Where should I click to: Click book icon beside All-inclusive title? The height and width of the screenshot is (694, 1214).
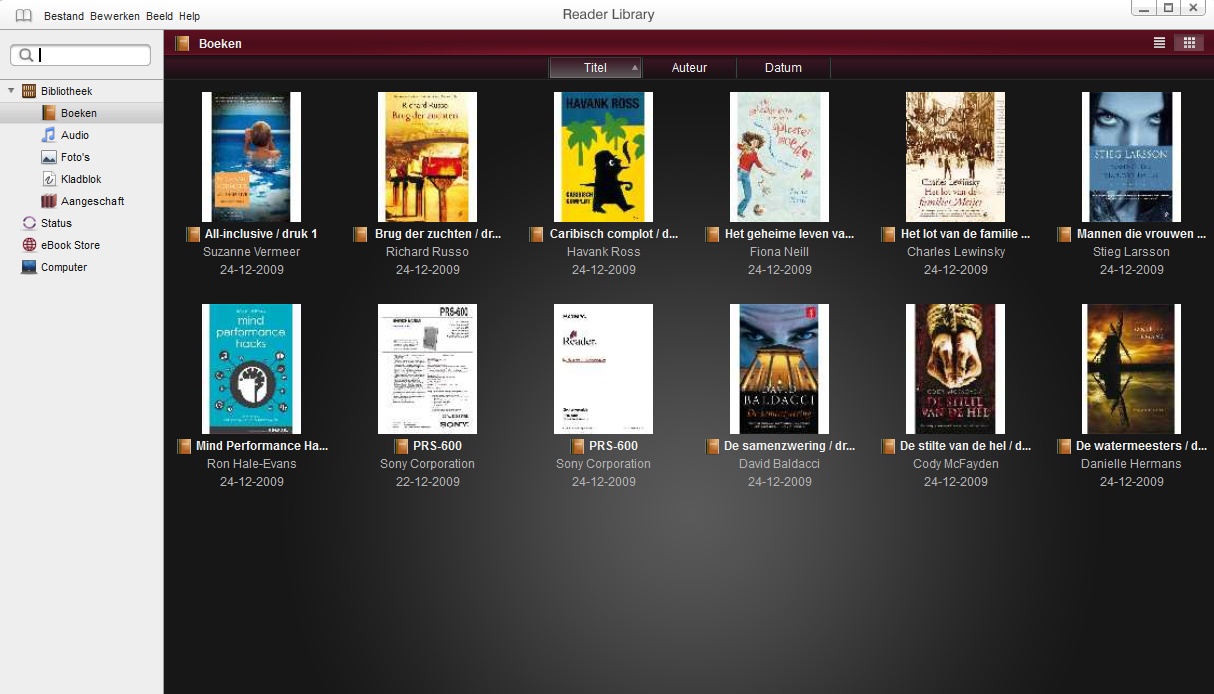(193, 234)
